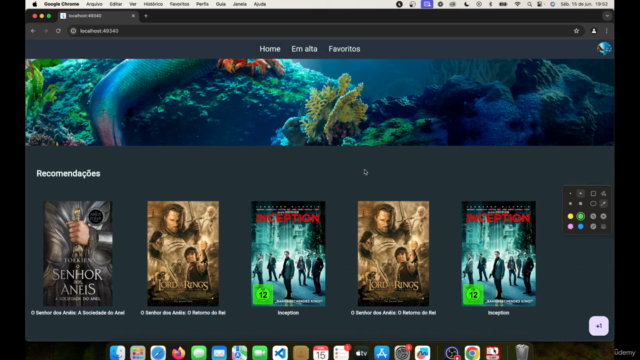Screen dimensions: 640x360
Task: Open the Trash in the Dock
Action: (x=522, y=352)
